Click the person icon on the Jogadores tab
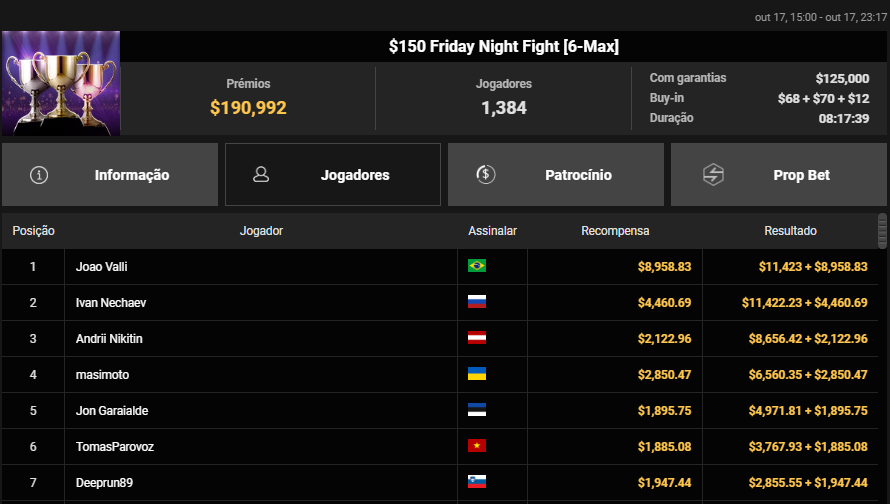Viewport: 890px width, 504px height. tap(261, 175)
